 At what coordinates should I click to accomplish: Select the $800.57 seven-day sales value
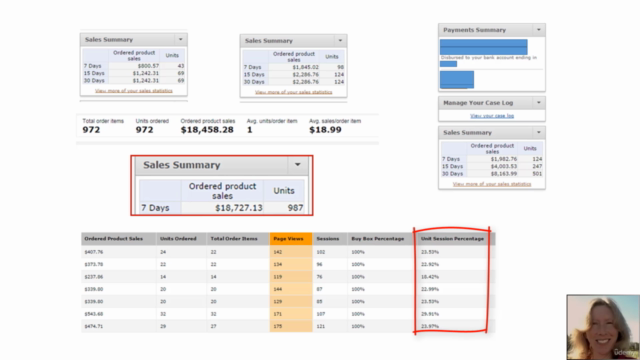click(148, 66)
